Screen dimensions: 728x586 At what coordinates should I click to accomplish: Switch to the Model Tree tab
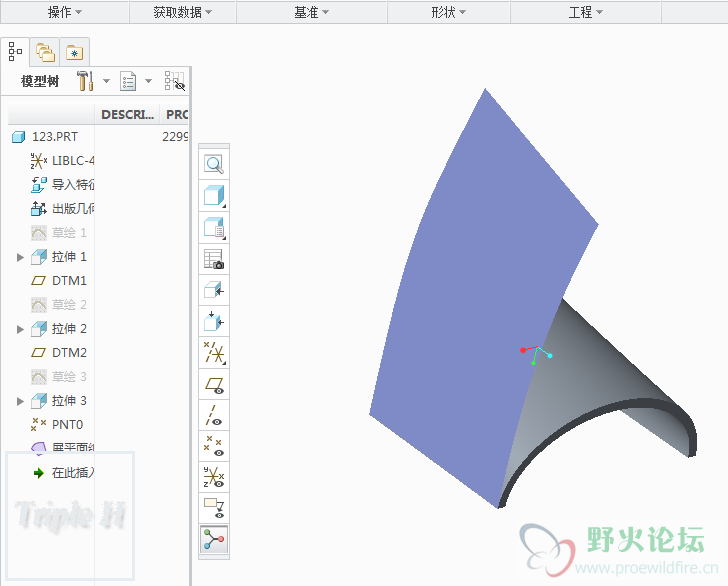pos(15,52)
